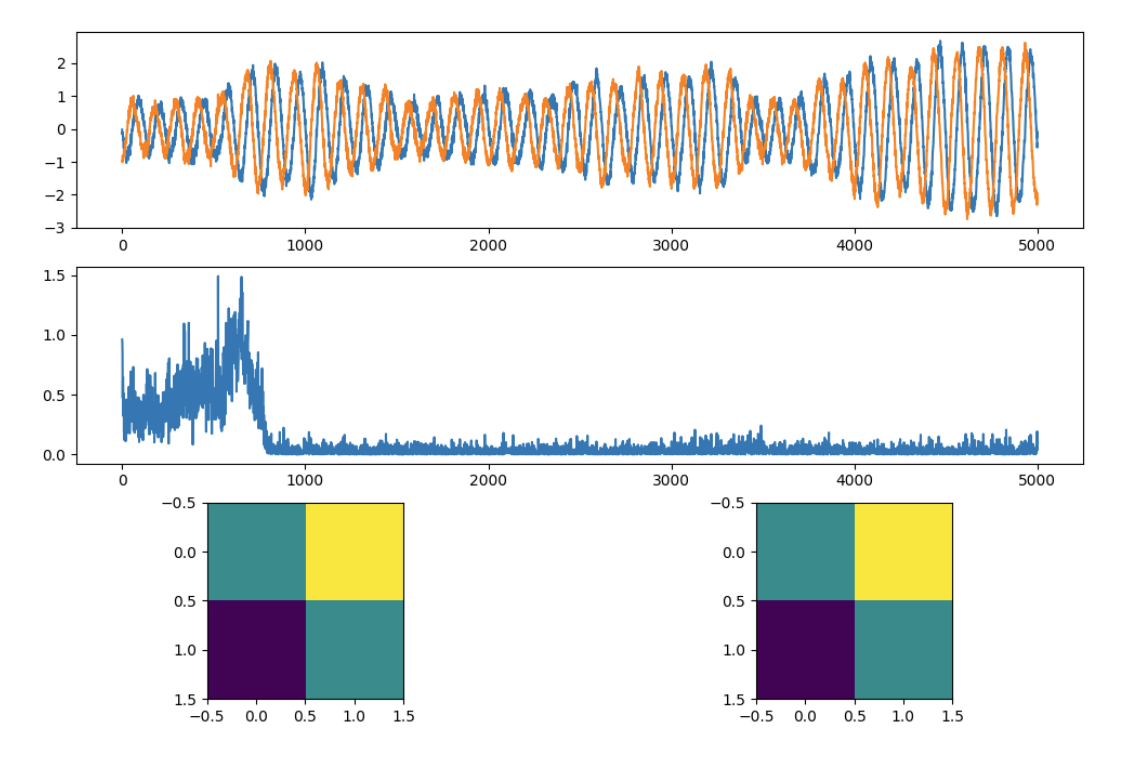
Task: Click the 2 y-axis label of the top plot
Action: pos(61,63)
